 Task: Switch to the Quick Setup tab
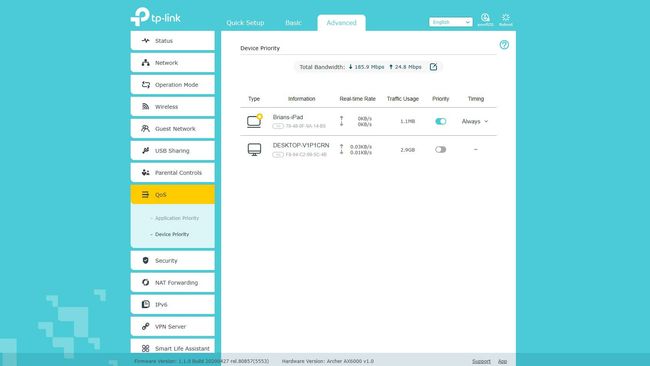click(245, 23)
